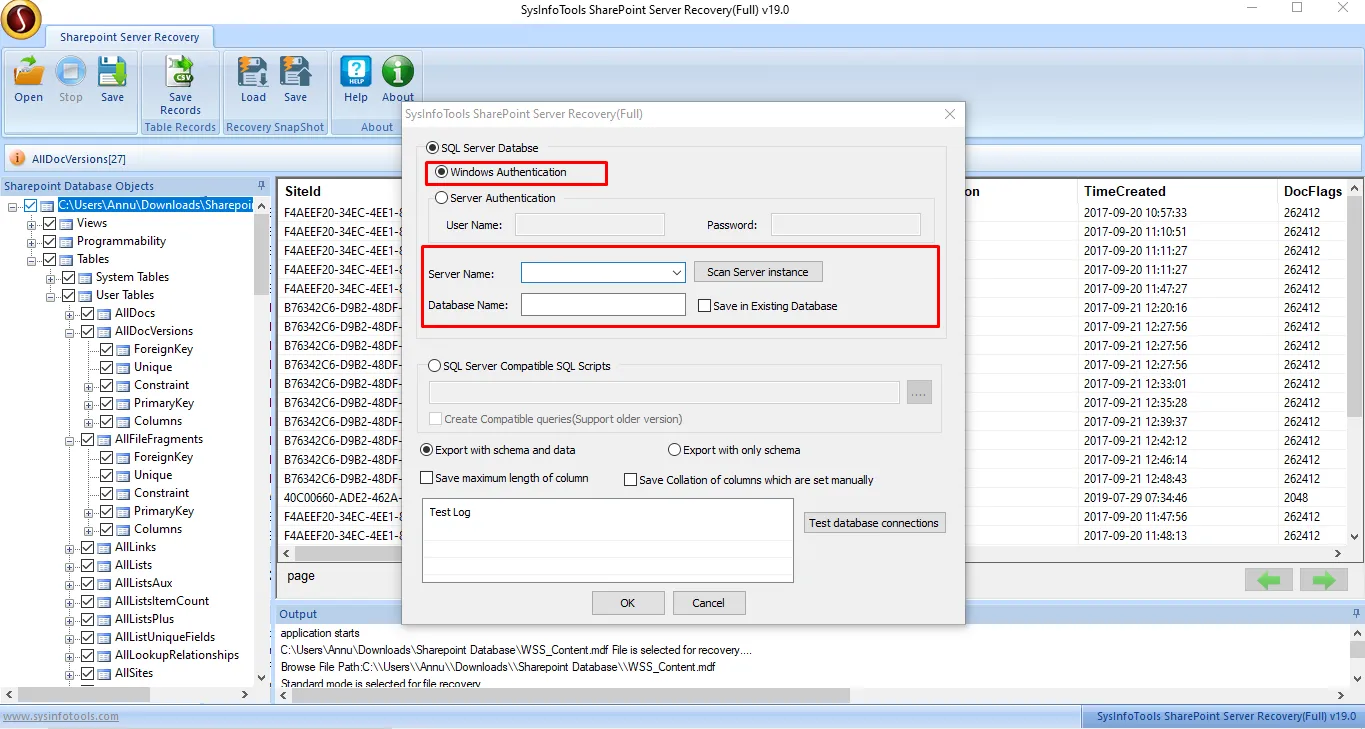
Task: Switch to Sharepoint Server Recovery ribbon tab
Action: coord(129,37)
